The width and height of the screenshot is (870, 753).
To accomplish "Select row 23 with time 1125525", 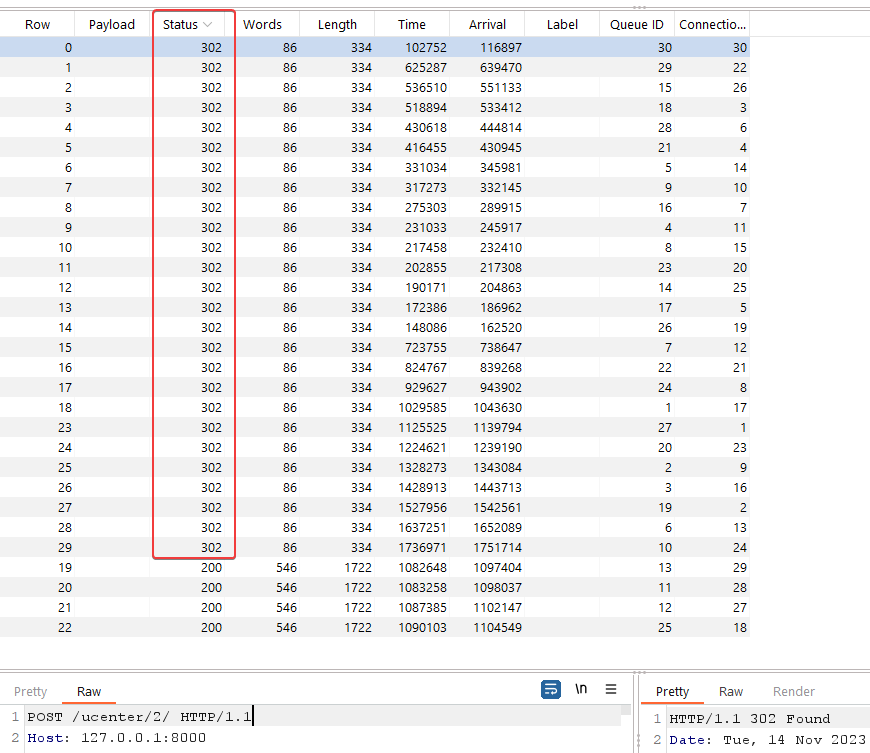I will coord(375,427).
